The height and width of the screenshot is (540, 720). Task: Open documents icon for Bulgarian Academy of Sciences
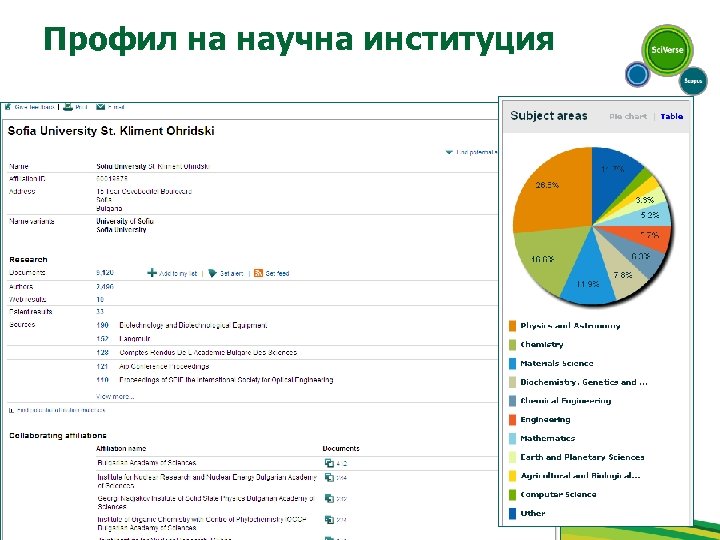click(329, 463)
